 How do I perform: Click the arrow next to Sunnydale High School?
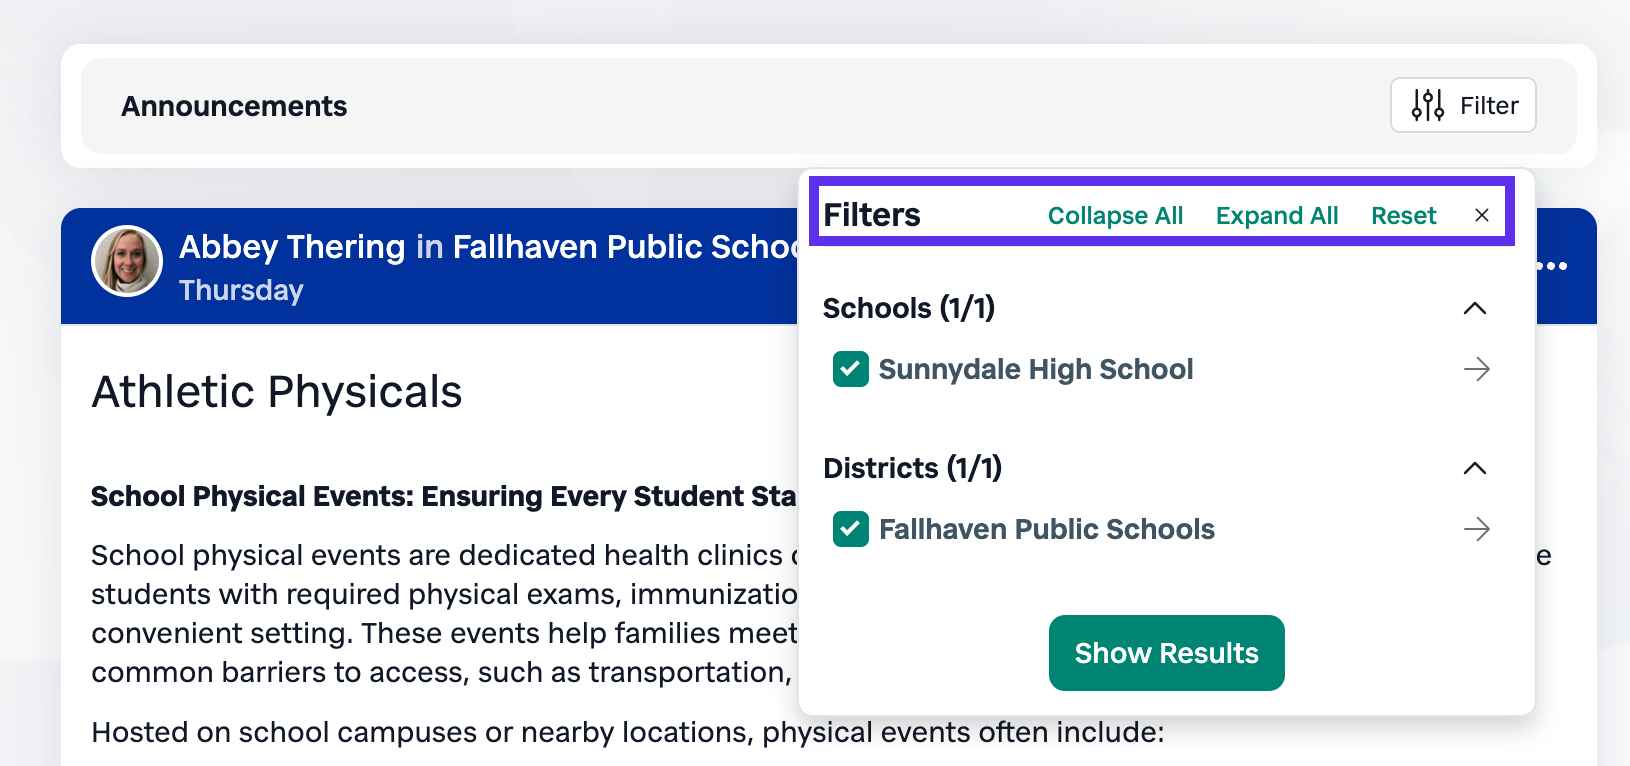[x=1477, y=369]
